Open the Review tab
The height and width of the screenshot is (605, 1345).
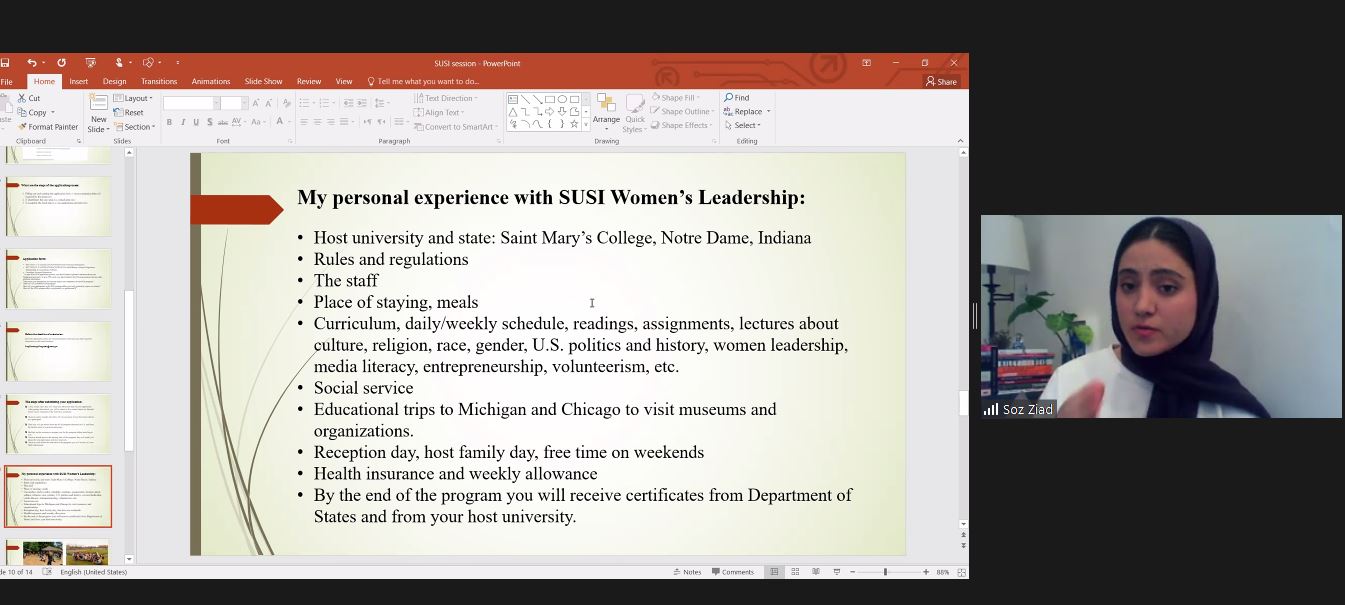coord(309,81)
